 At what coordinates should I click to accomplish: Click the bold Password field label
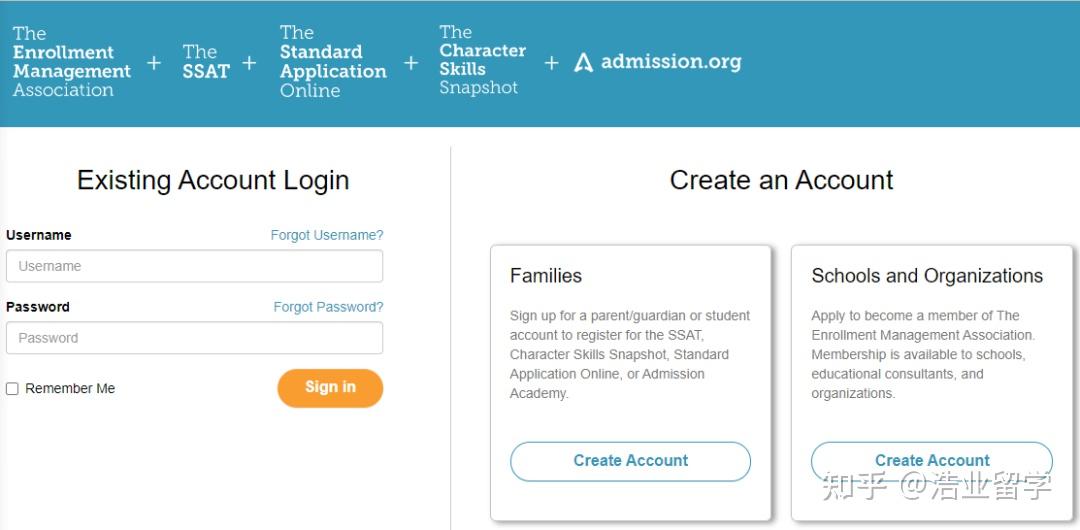coord(38,307)
